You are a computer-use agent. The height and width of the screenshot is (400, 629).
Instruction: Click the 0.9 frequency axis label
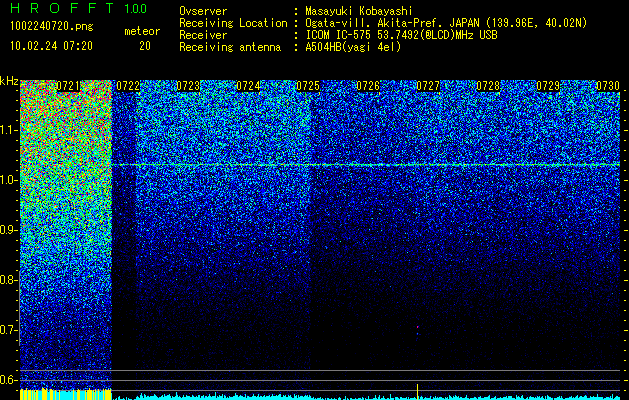(x=9, y=230)
